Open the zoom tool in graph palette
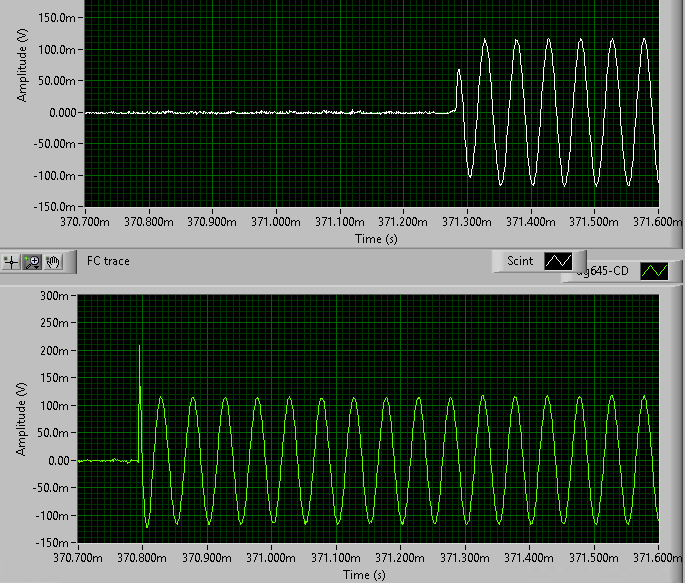The height and width of the screenshot is (583, 685). (32, 262)
